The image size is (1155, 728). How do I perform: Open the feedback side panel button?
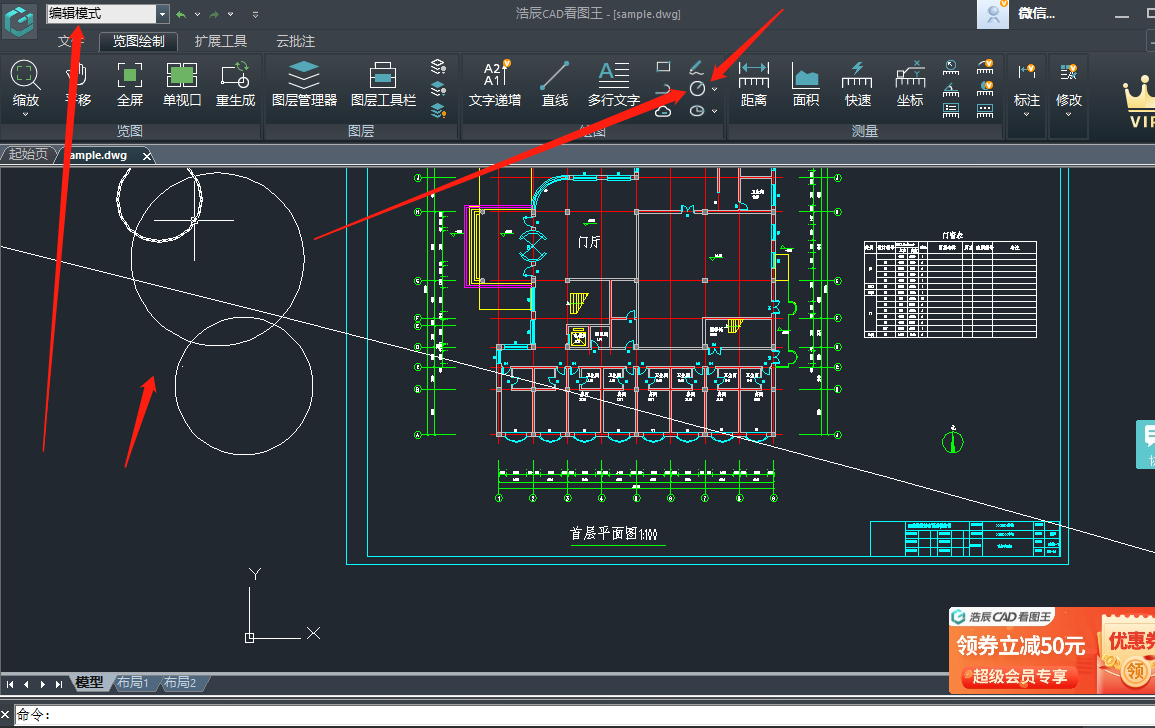pyautogui.click(x=1146, y=444)
